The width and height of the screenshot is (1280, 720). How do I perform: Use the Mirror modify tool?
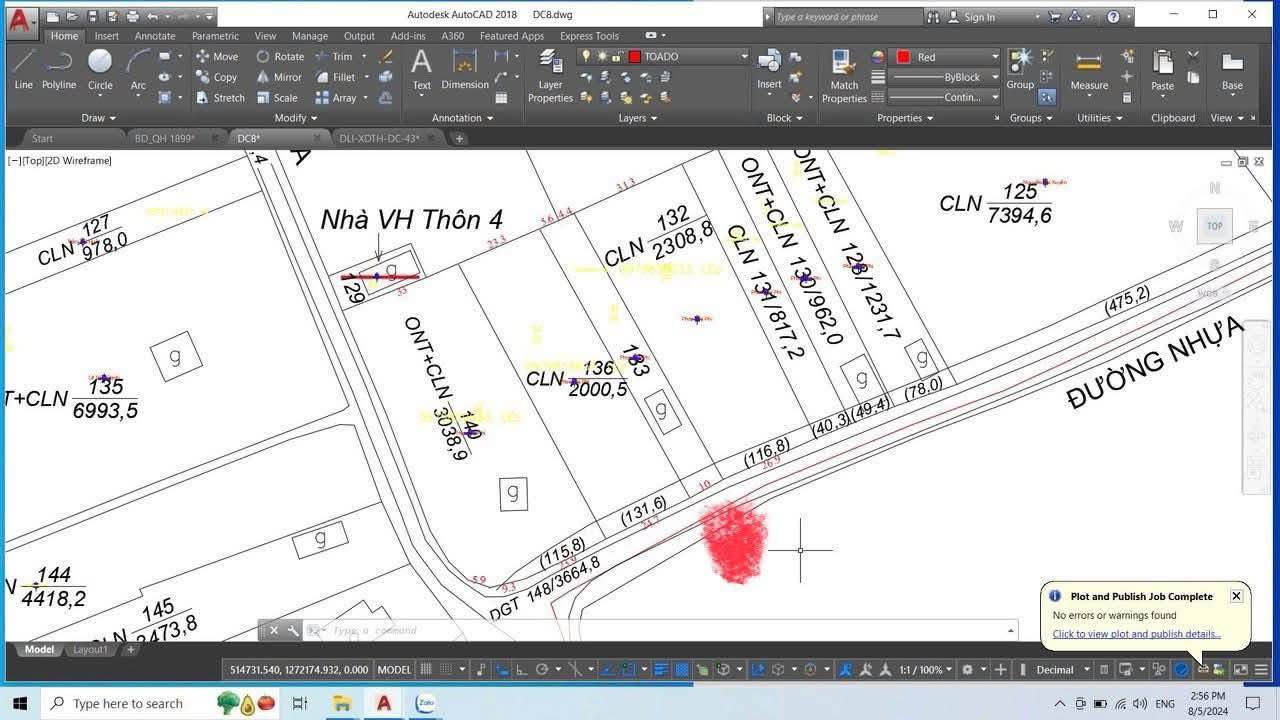point(282,77)
